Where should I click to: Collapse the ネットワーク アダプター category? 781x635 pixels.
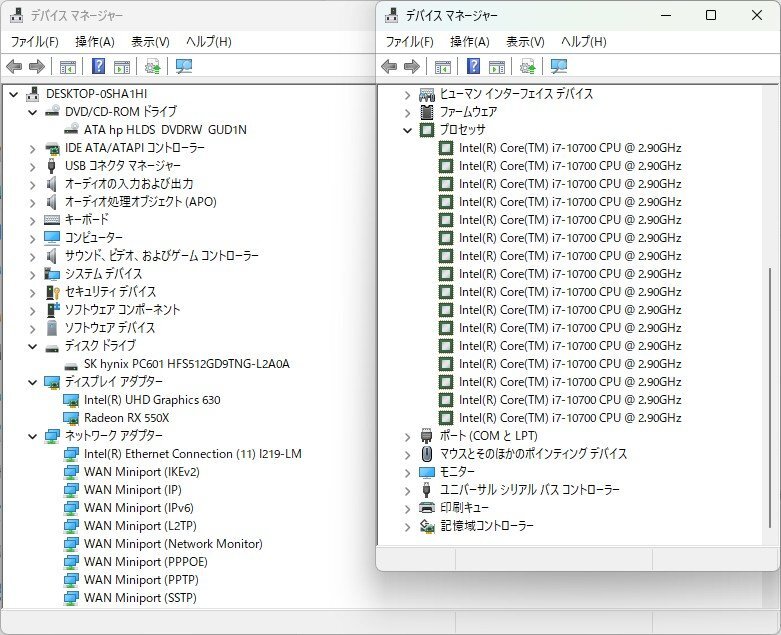tap(32, 436)
